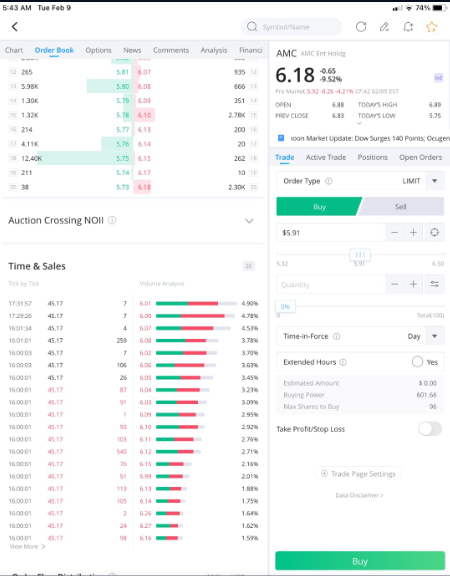The height and width of the screenshot is (576, 450).
Task: Add a price alert with bell icon
Action: pyautogui.click(x=408, y=27)
